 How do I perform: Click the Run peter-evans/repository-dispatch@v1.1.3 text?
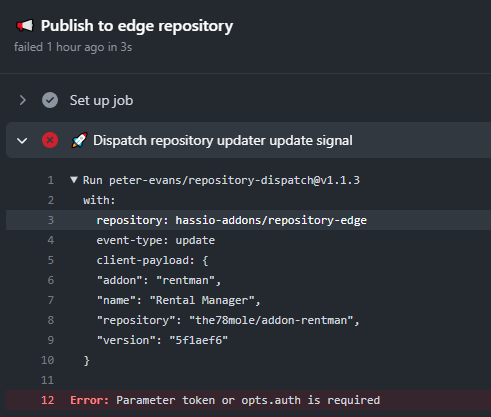click(x=221, y=180)
